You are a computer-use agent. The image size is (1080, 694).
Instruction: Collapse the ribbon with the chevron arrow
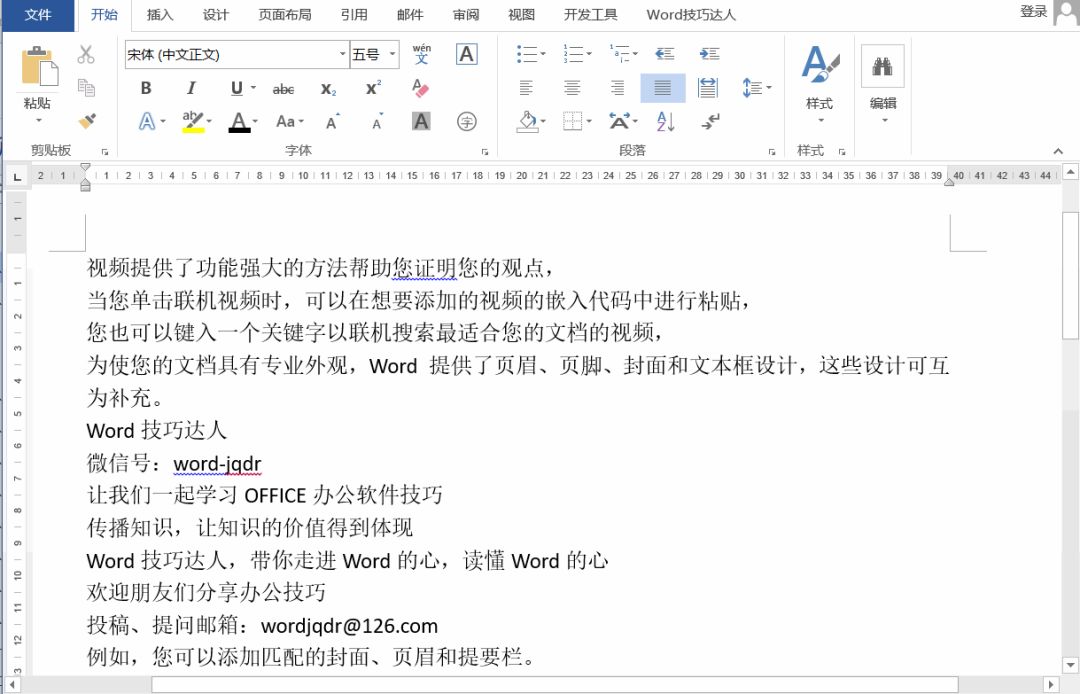(x=1058, y=151)
